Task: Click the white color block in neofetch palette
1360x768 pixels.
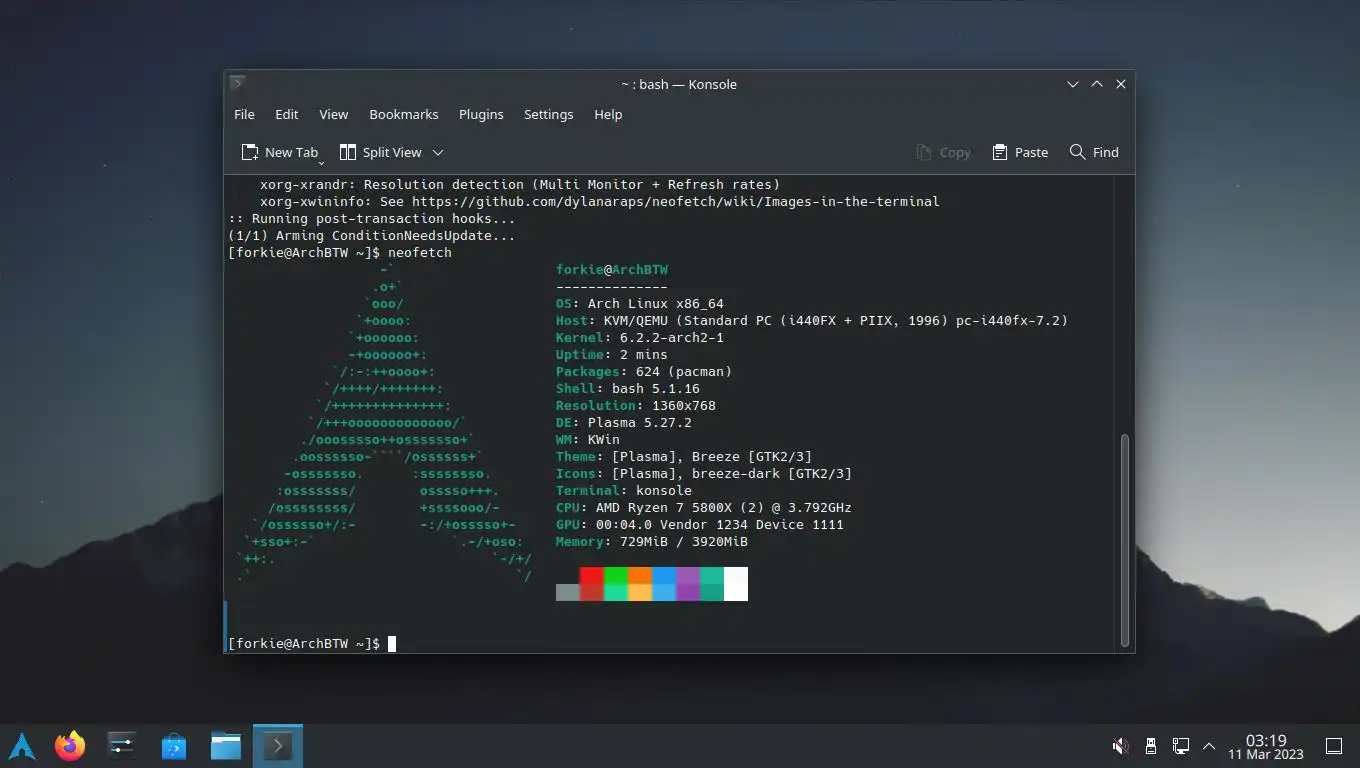Action: click(x=736, y=584)
